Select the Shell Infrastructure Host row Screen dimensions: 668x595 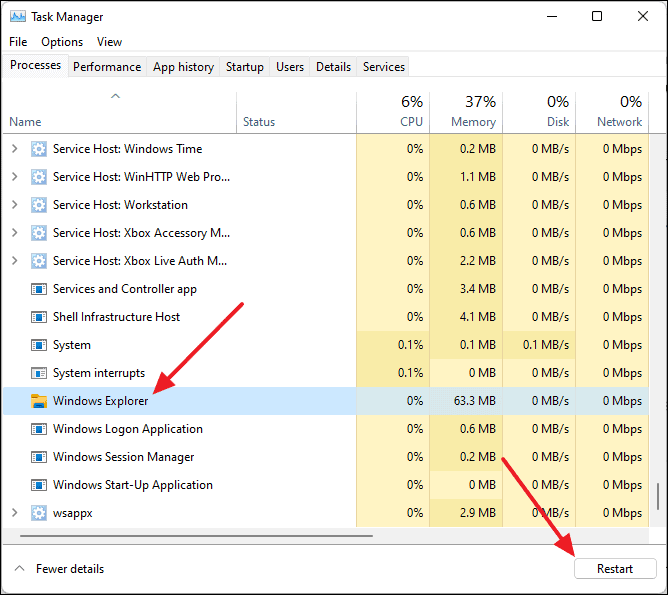click(326, 317)
